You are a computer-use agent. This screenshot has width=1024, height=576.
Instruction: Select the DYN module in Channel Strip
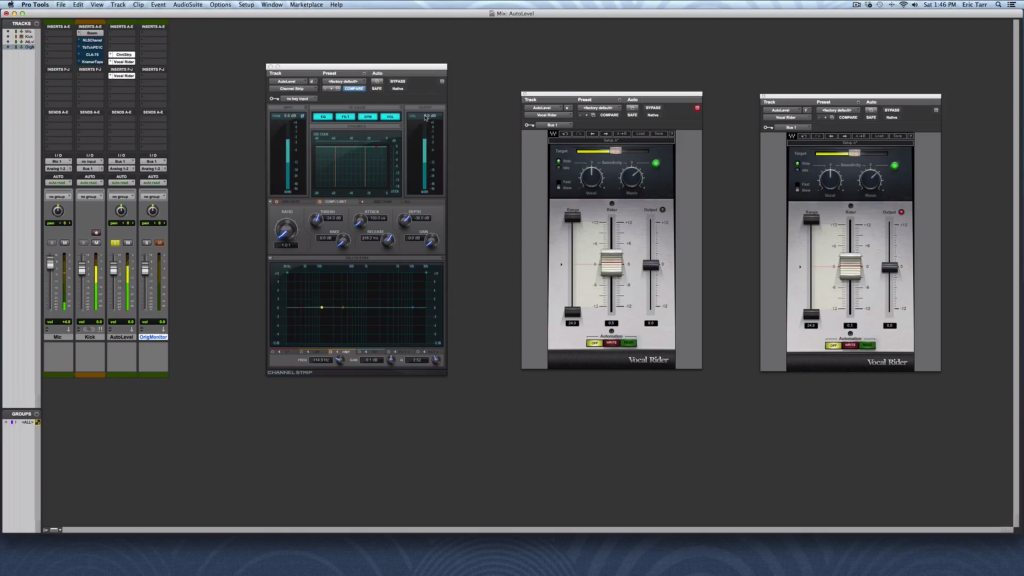(x=368, y=117)
